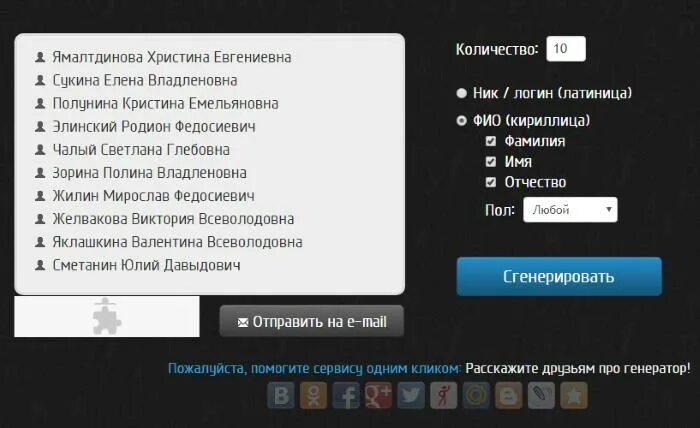The width and height of the screenshot is (700, 428).
Task: Click the puzzle piece plugin placeholder
Action: (x=107, y=316)
